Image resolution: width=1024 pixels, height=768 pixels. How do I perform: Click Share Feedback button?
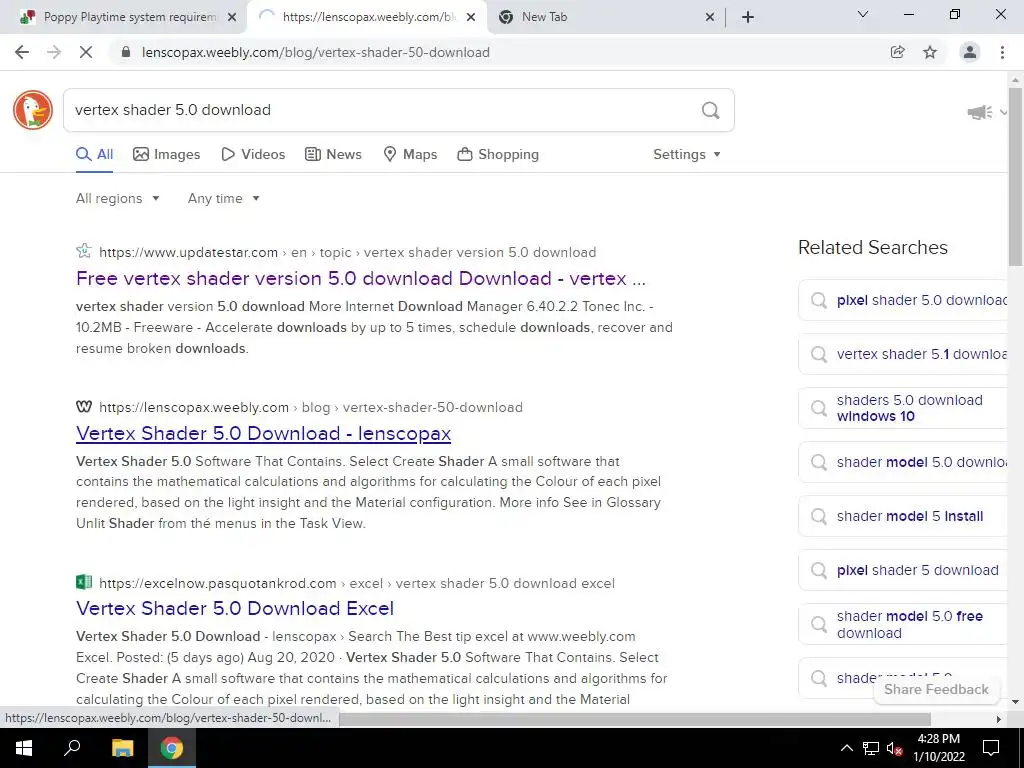coord(936,690)
